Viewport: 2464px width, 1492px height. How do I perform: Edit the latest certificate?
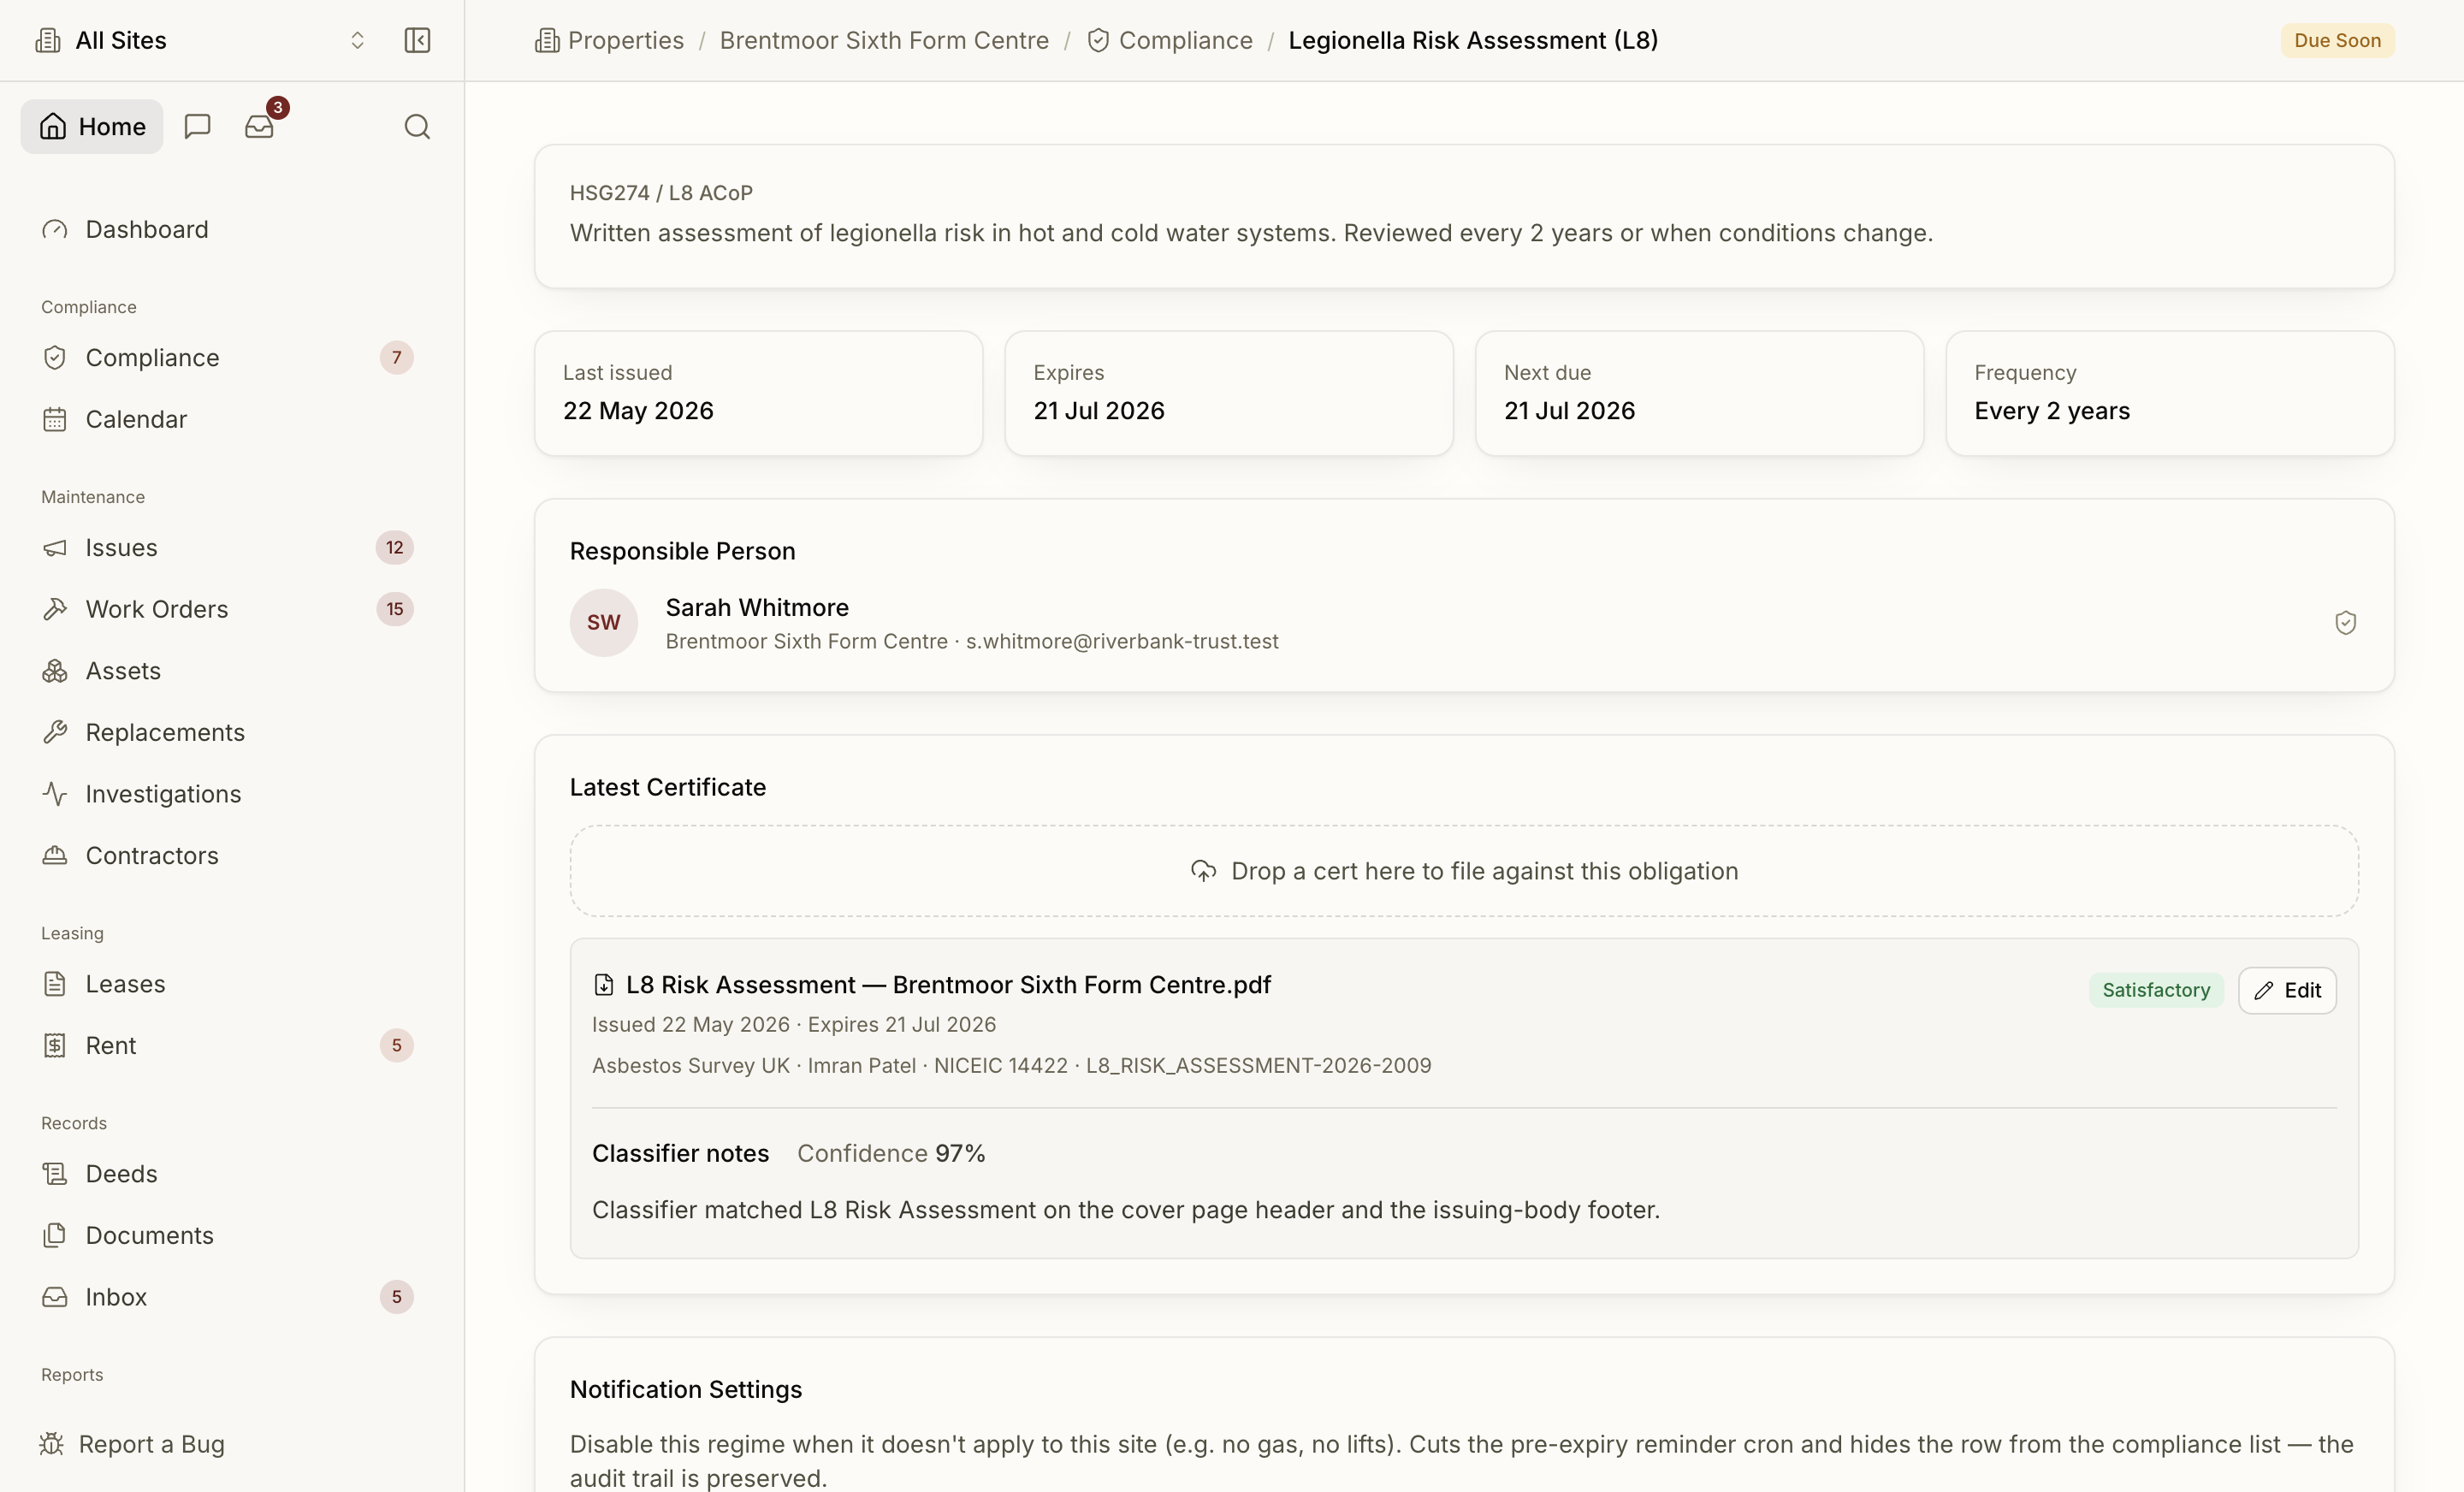(2287, 990)
